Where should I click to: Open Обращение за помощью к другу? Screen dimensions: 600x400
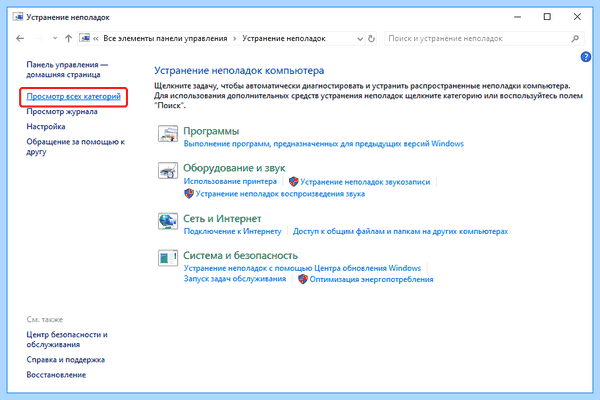point(75,147)
